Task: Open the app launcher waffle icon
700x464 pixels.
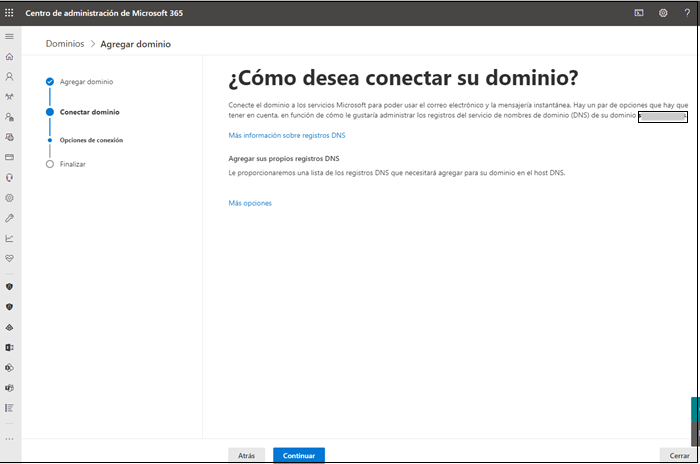Action: 9,13
